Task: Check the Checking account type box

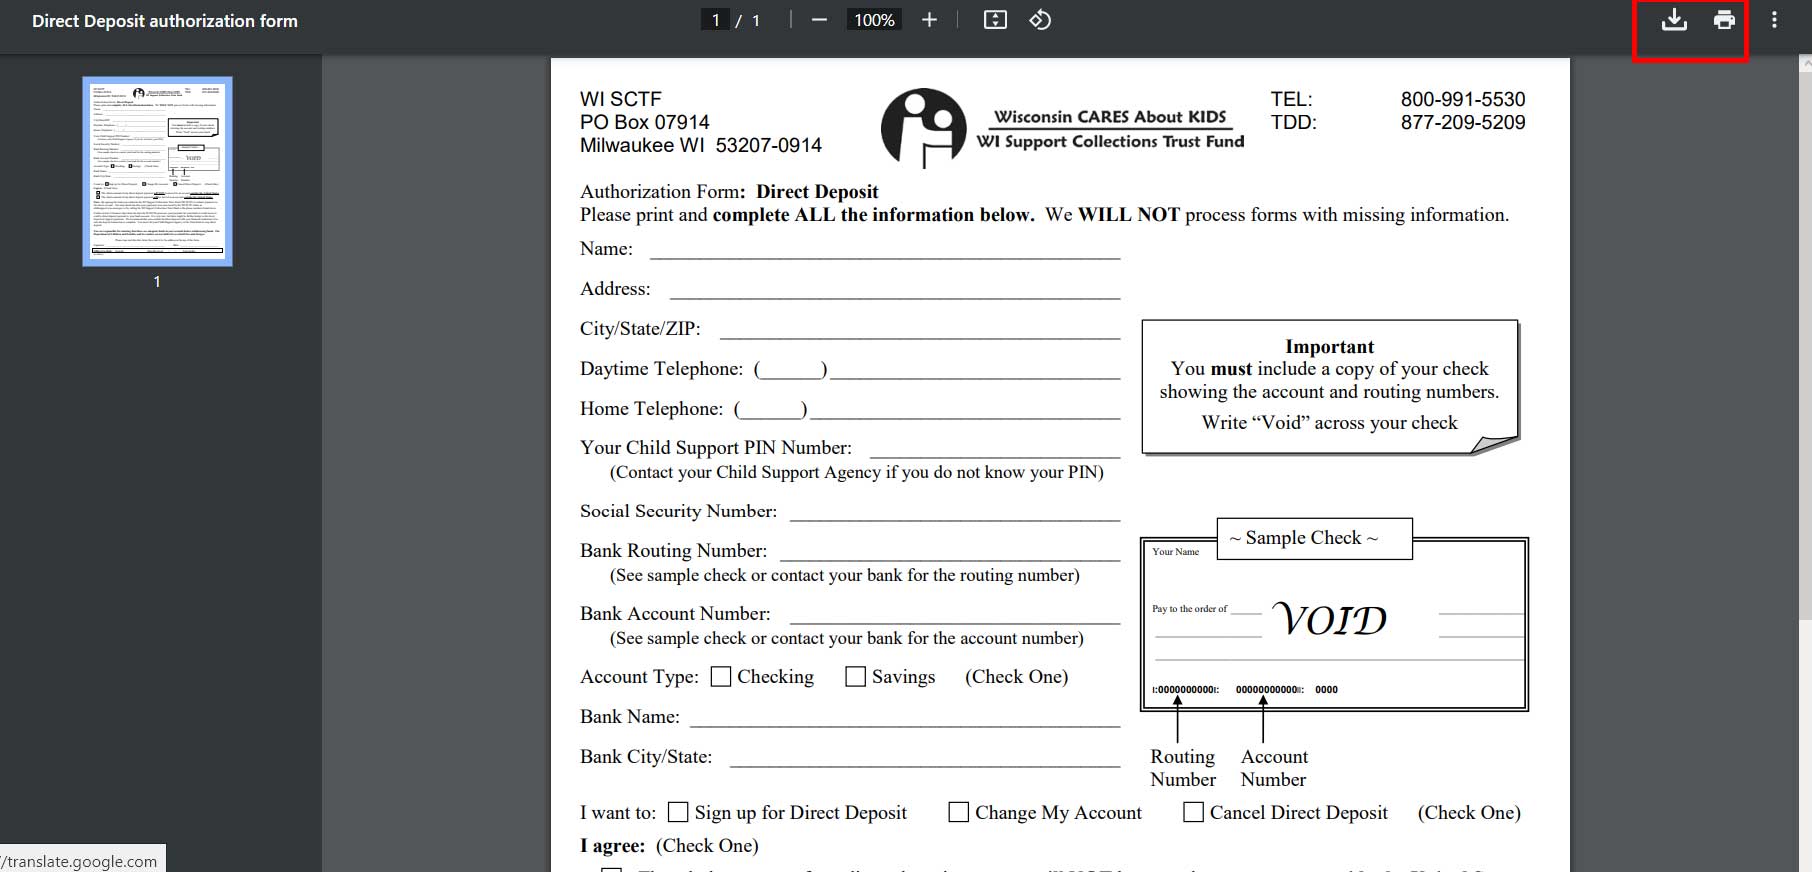Action: point(720,677)
